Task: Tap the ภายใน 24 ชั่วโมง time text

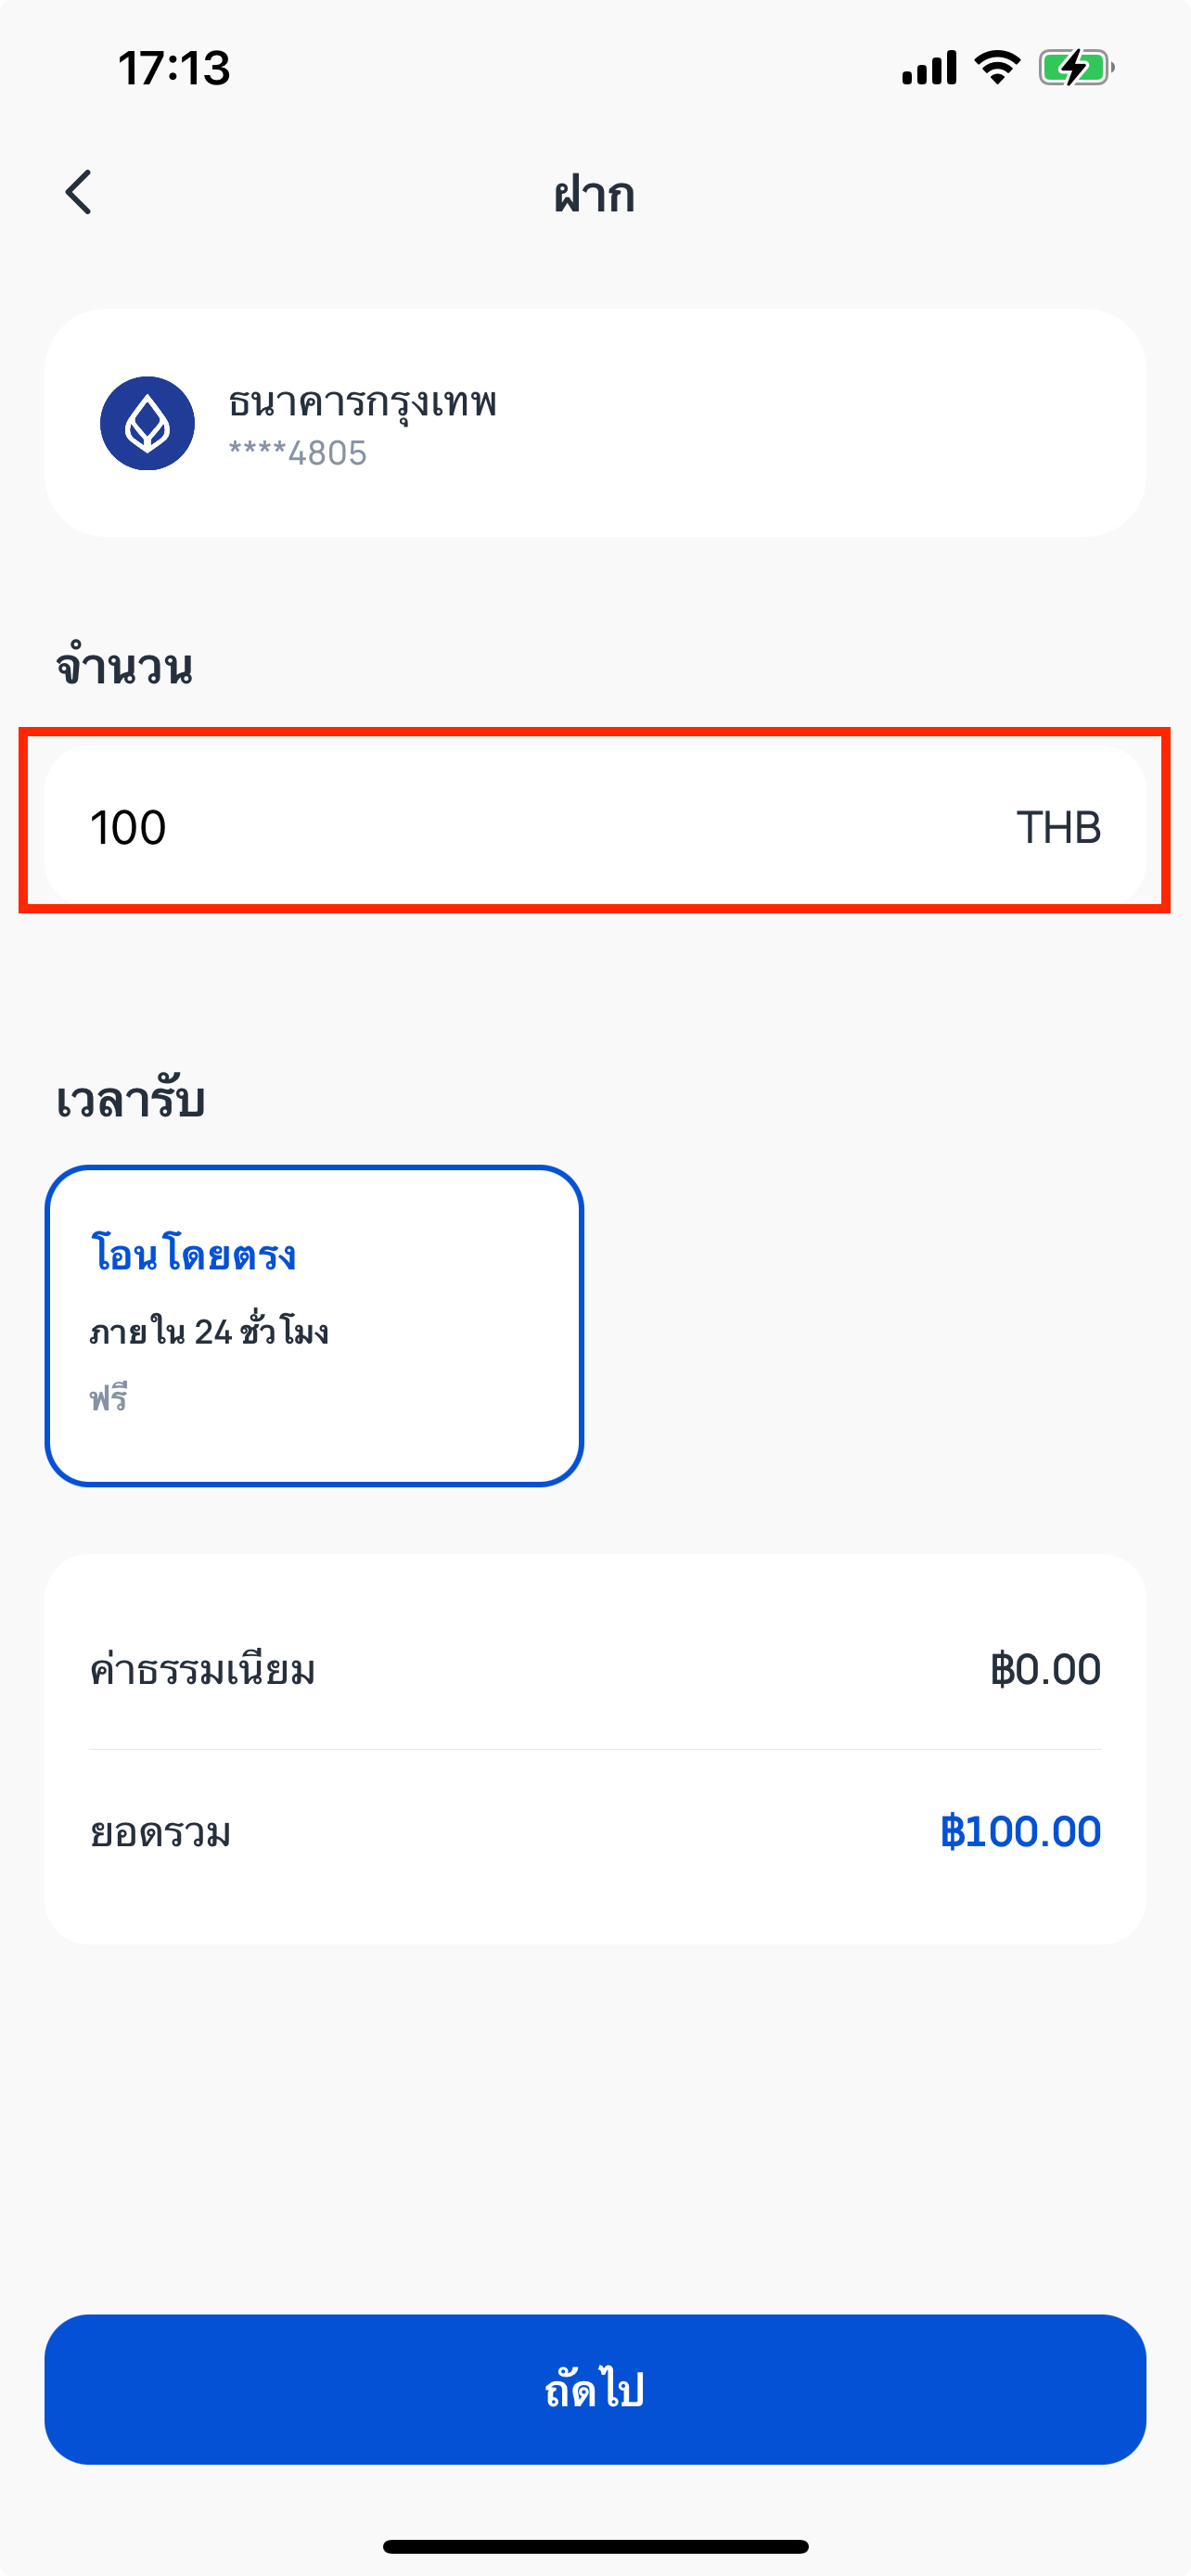Action: [209, 1332]
